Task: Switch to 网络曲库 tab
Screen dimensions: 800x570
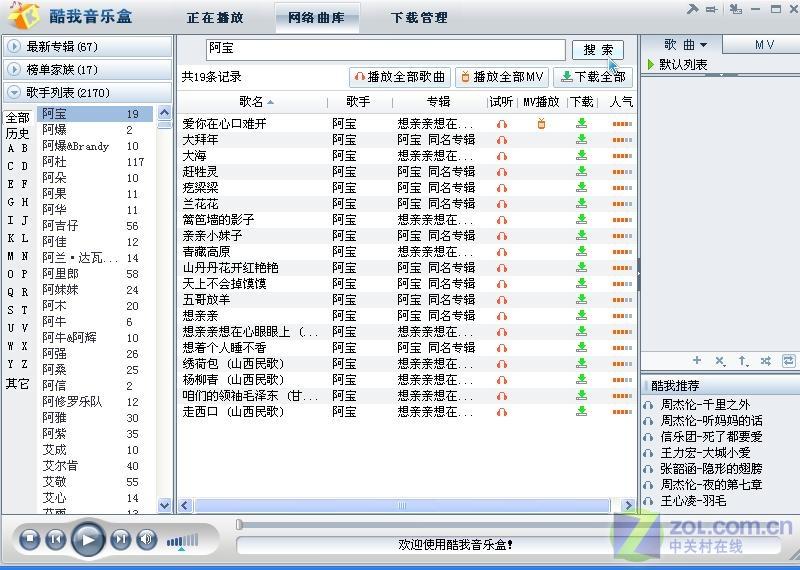Action: point(316,17)
